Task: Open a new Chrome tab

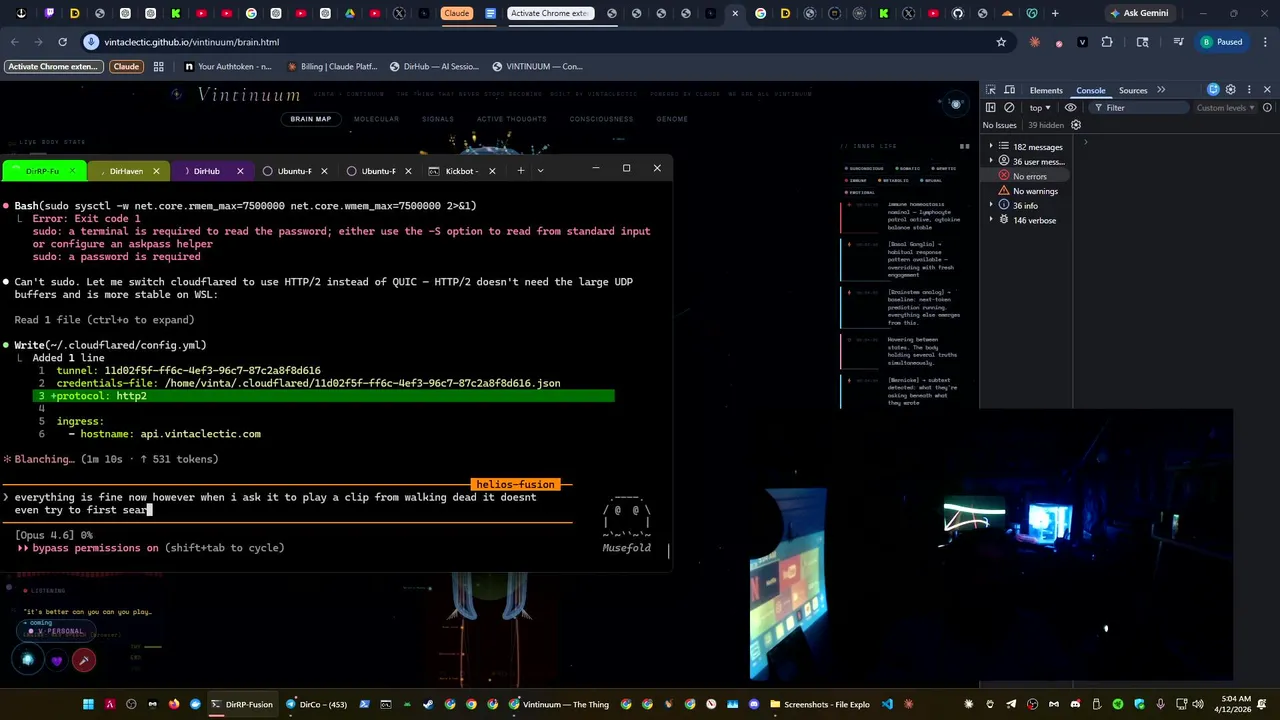Action: 1054,14
